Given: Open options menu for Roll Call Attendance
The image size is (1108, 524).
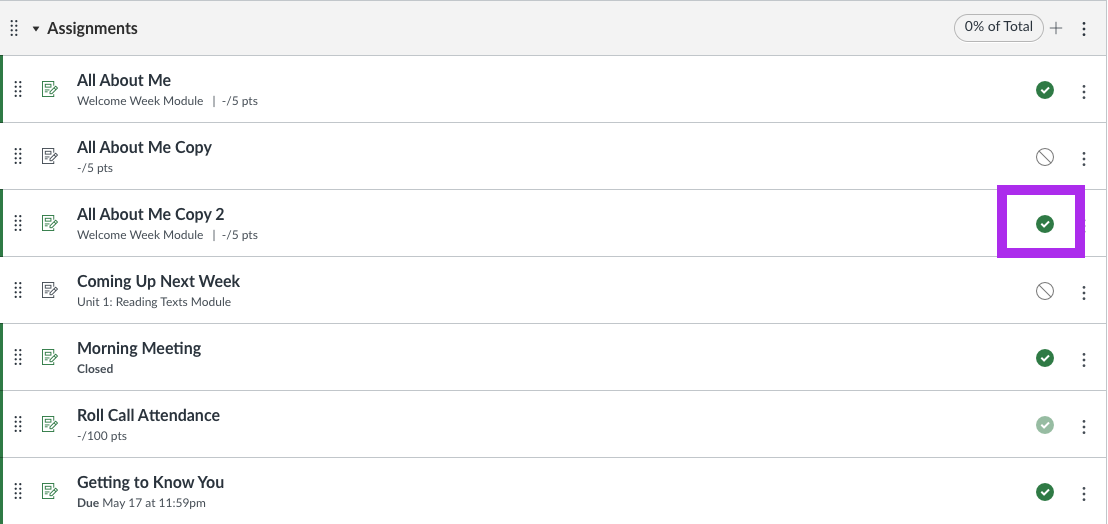Looking at the screenshot, I should (x=1084, y=427).
